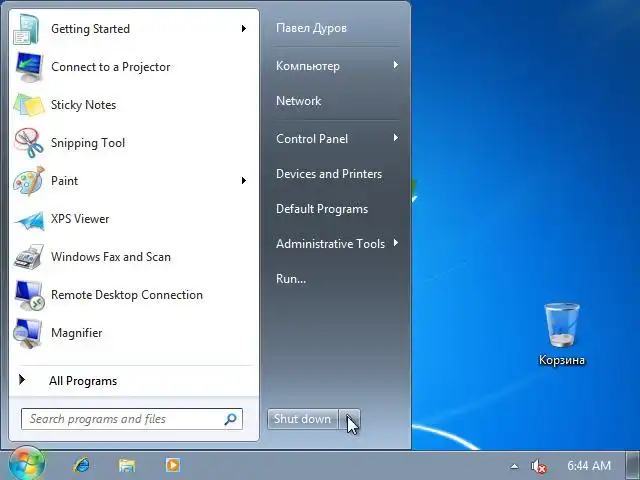
Task: Select the Корзина recycle bin desktop icon
Action: [562, 334]
